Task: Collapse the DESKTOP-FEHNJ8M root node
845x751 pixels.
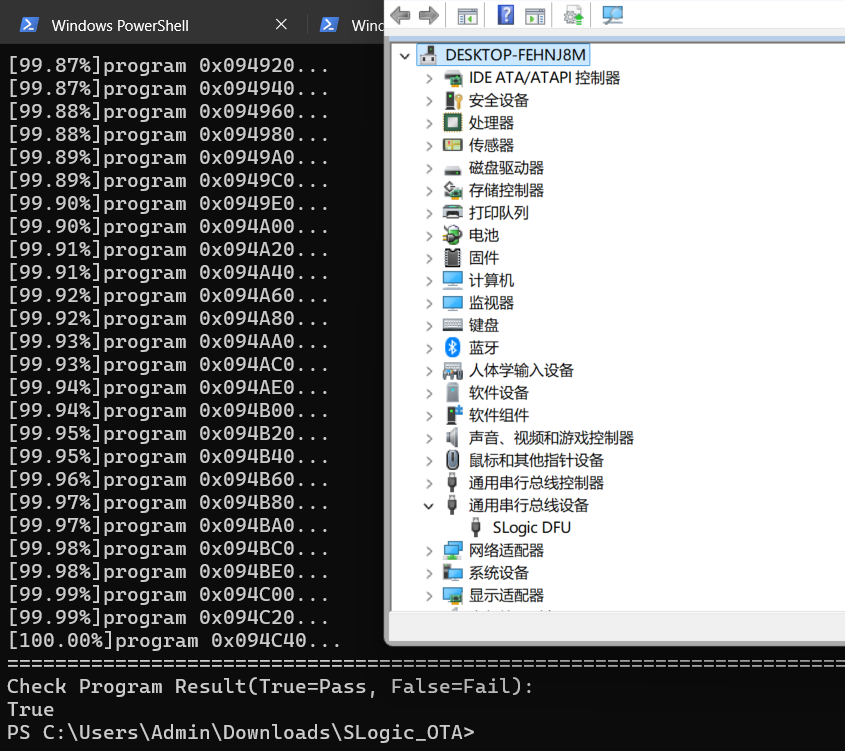Action: coord(405,55)
